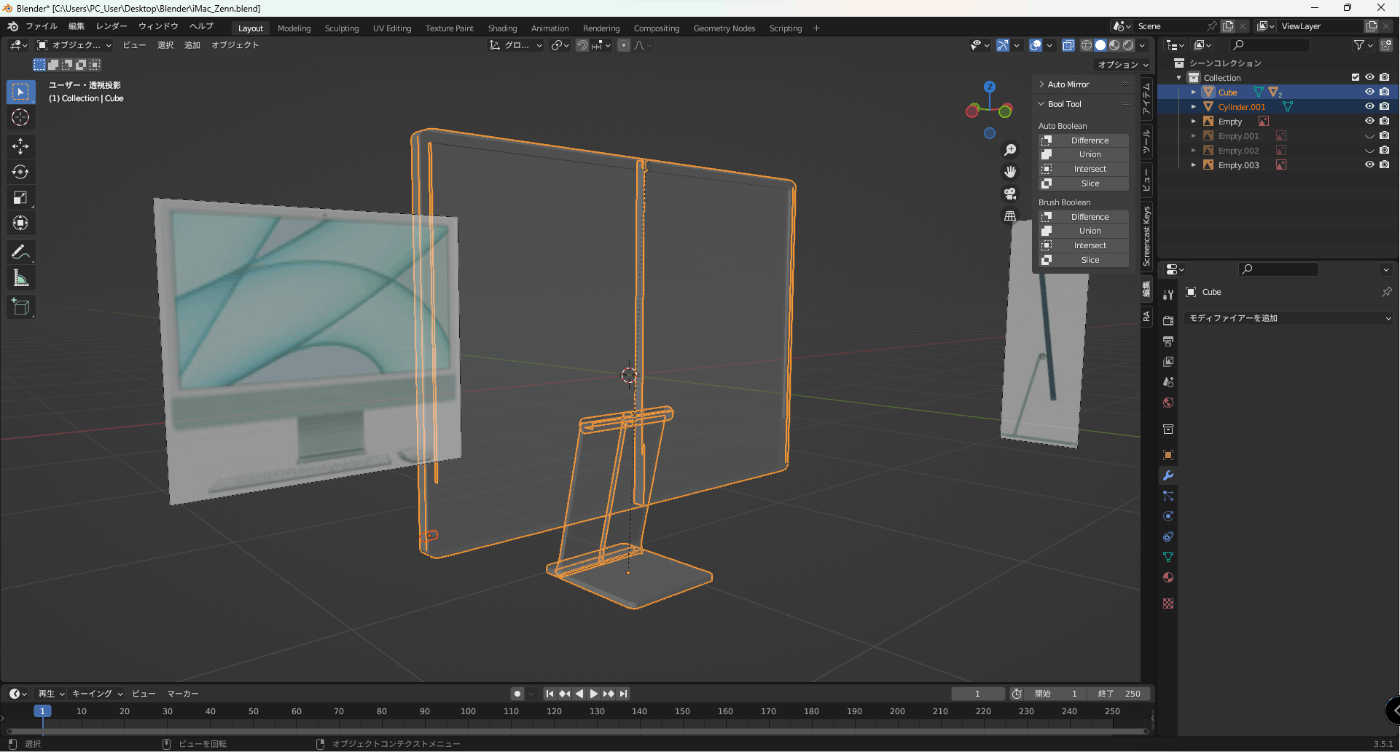Image resolution: width=1400 pixels, height=752 pixels.
Task: Toggle snapping magnet icon
Action: (x=582, y=45)
